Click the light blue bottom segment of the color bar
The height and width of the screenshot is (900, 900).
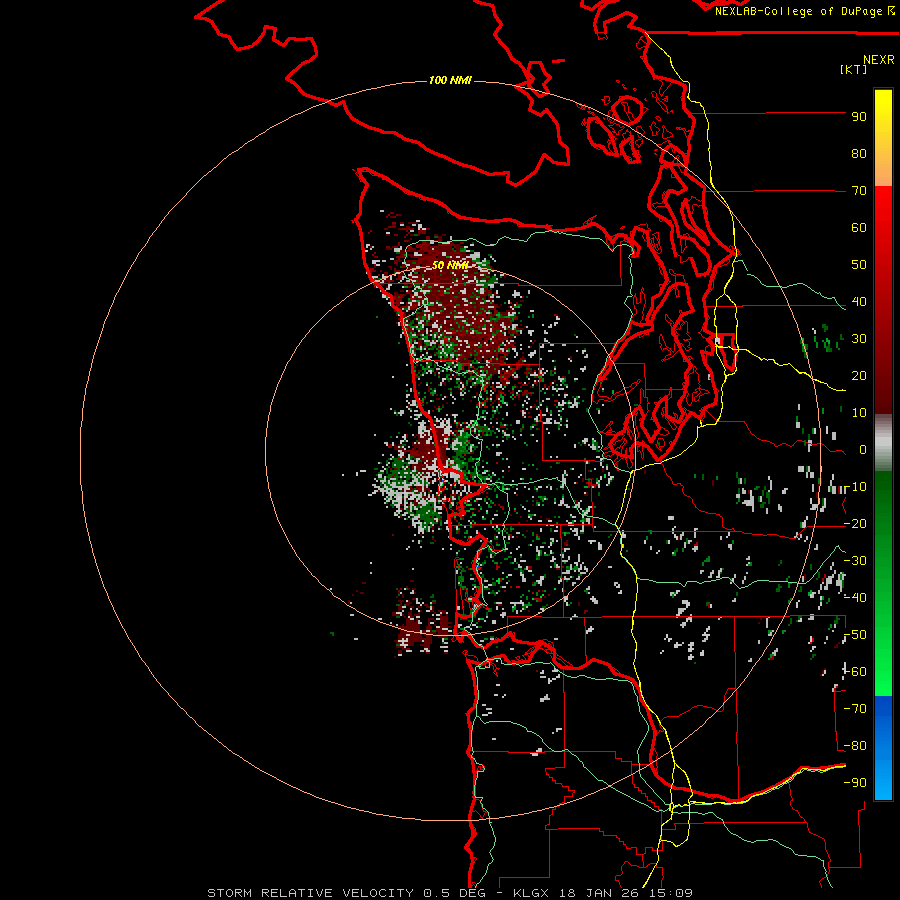pos(883,781)
